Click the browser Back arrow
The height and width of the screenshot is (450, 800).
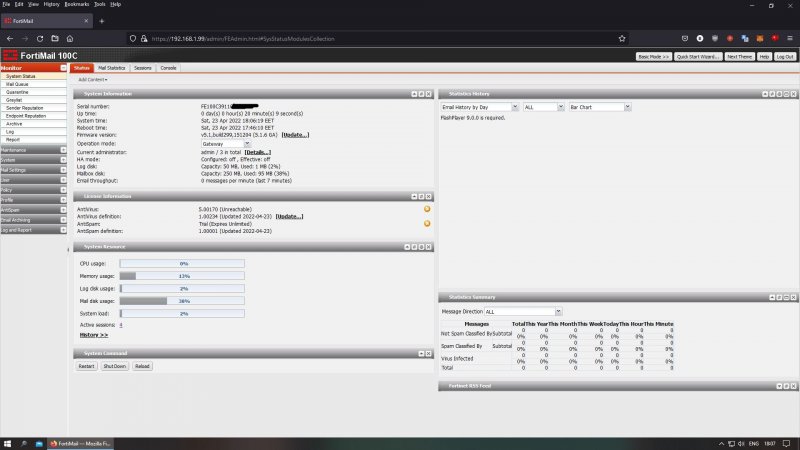click(x=10, y=39)
